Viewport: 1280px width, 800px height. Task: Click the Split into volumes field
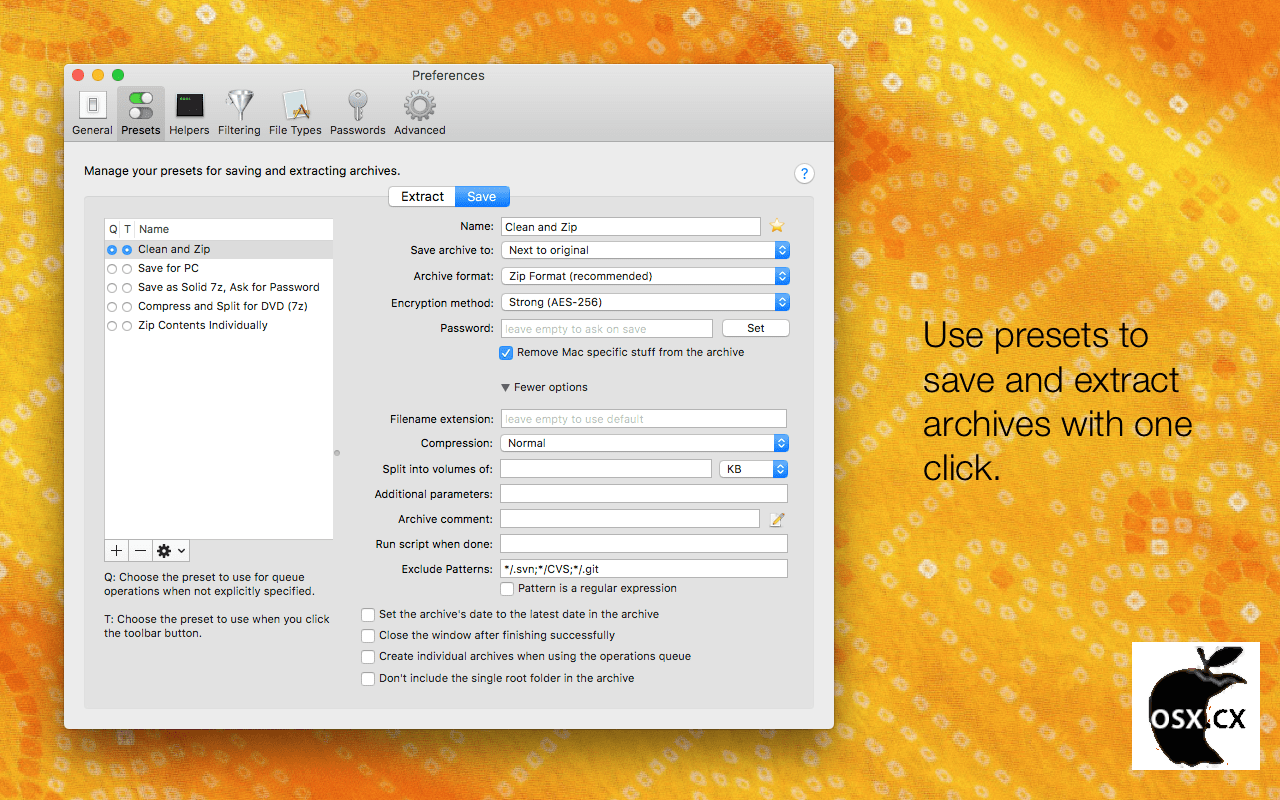(x=606, y=469)
